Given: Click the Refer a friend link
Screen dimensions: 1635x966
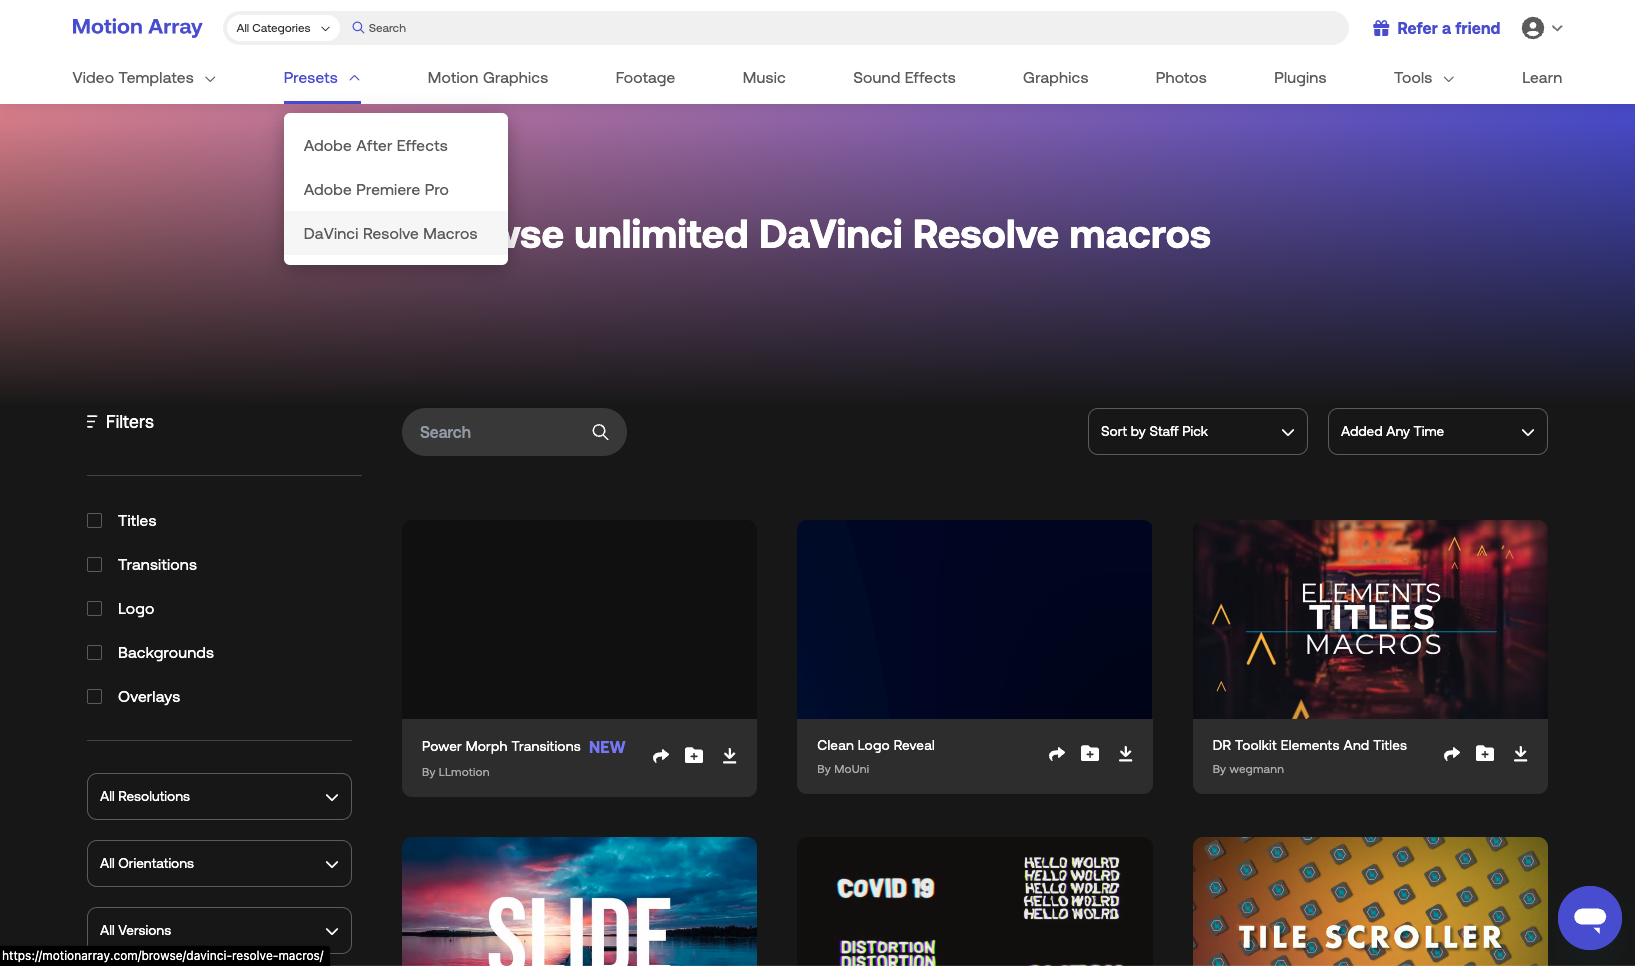Looking at the screenshot, I should click(x=1448, y=28).
